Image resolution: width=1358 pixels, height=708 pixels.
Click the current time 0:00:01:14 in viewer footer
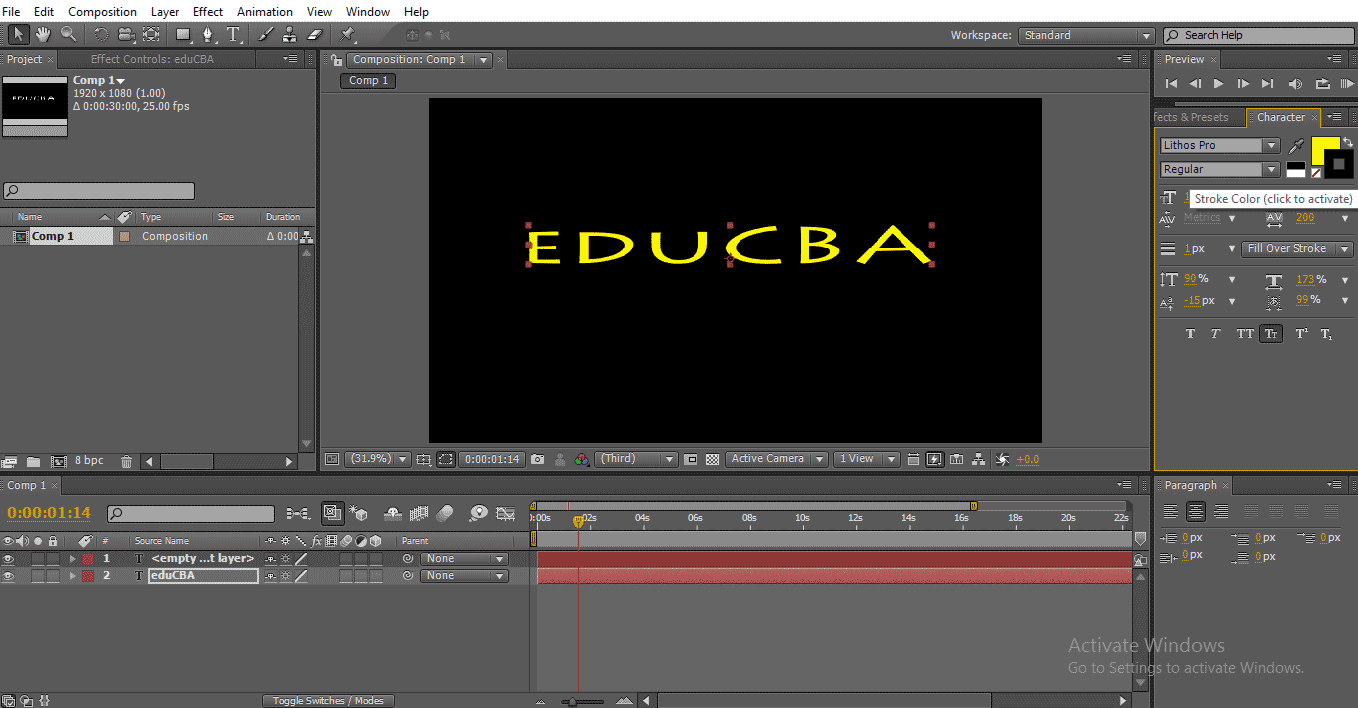pyautogui.click(x=492, y=459)
